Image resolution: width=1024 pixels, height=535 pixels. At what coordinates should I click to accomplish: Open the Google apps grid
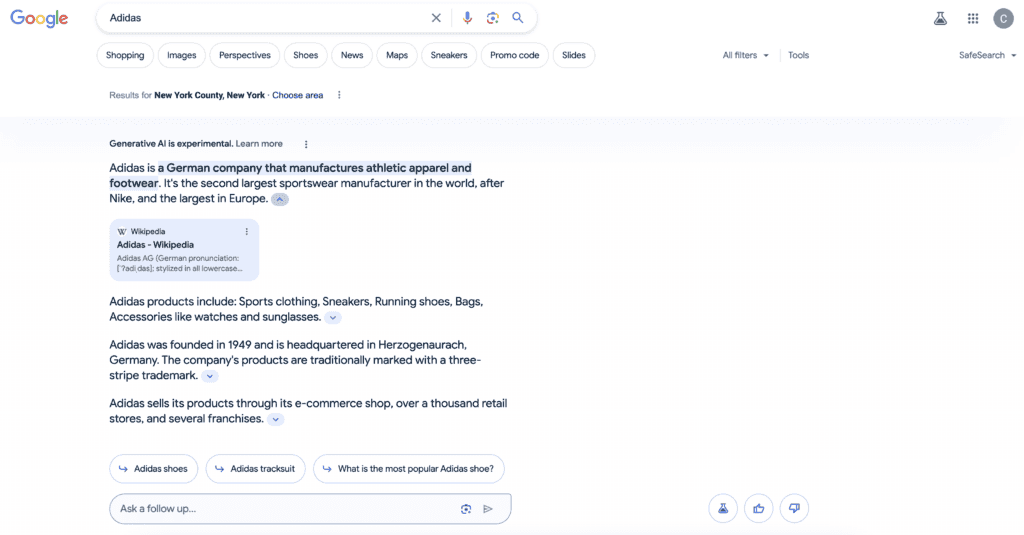coord(973,18)
